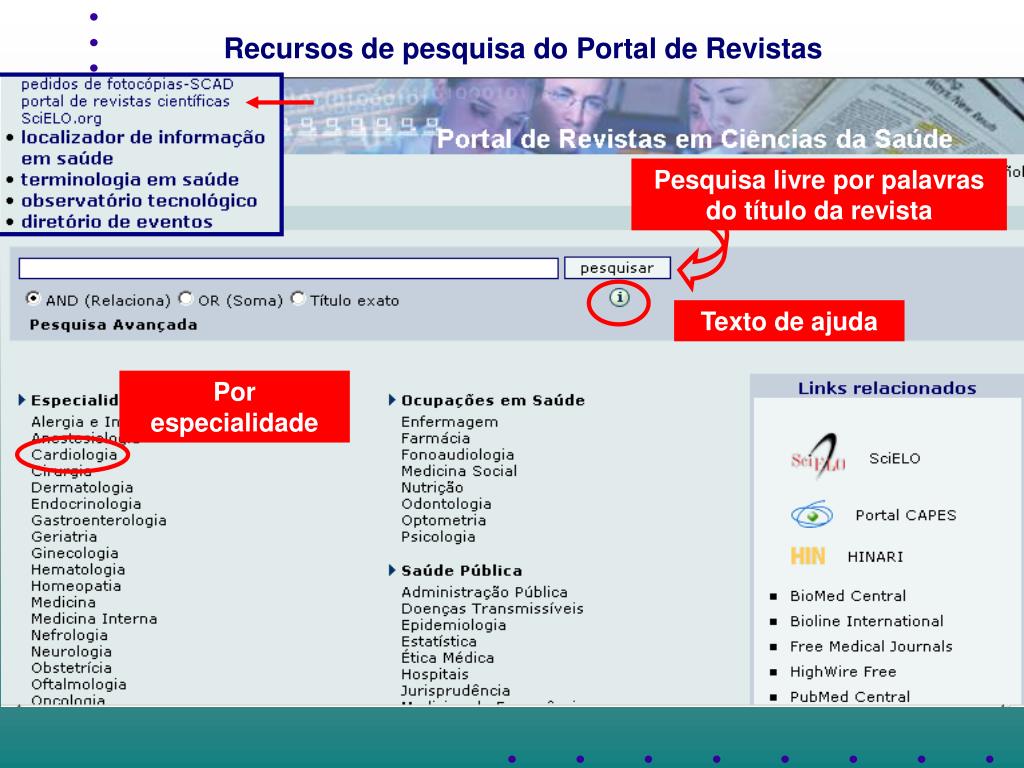Open the Nefrologia specialty link

69,635
